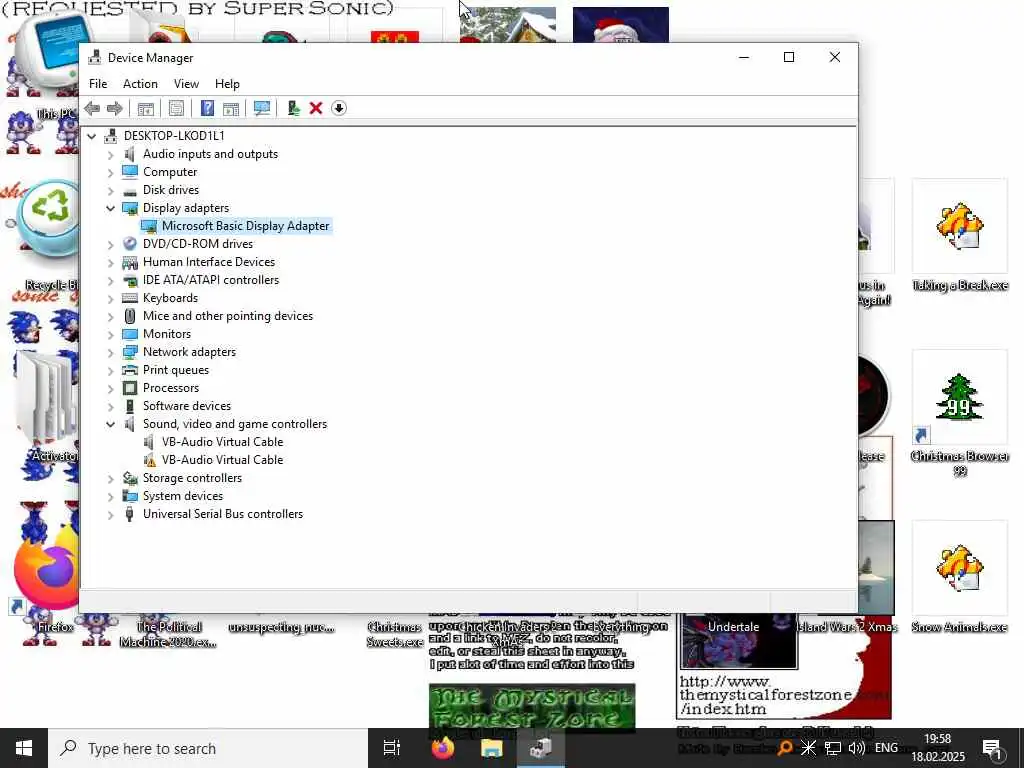Expand the System devices category

coord(110,496)
